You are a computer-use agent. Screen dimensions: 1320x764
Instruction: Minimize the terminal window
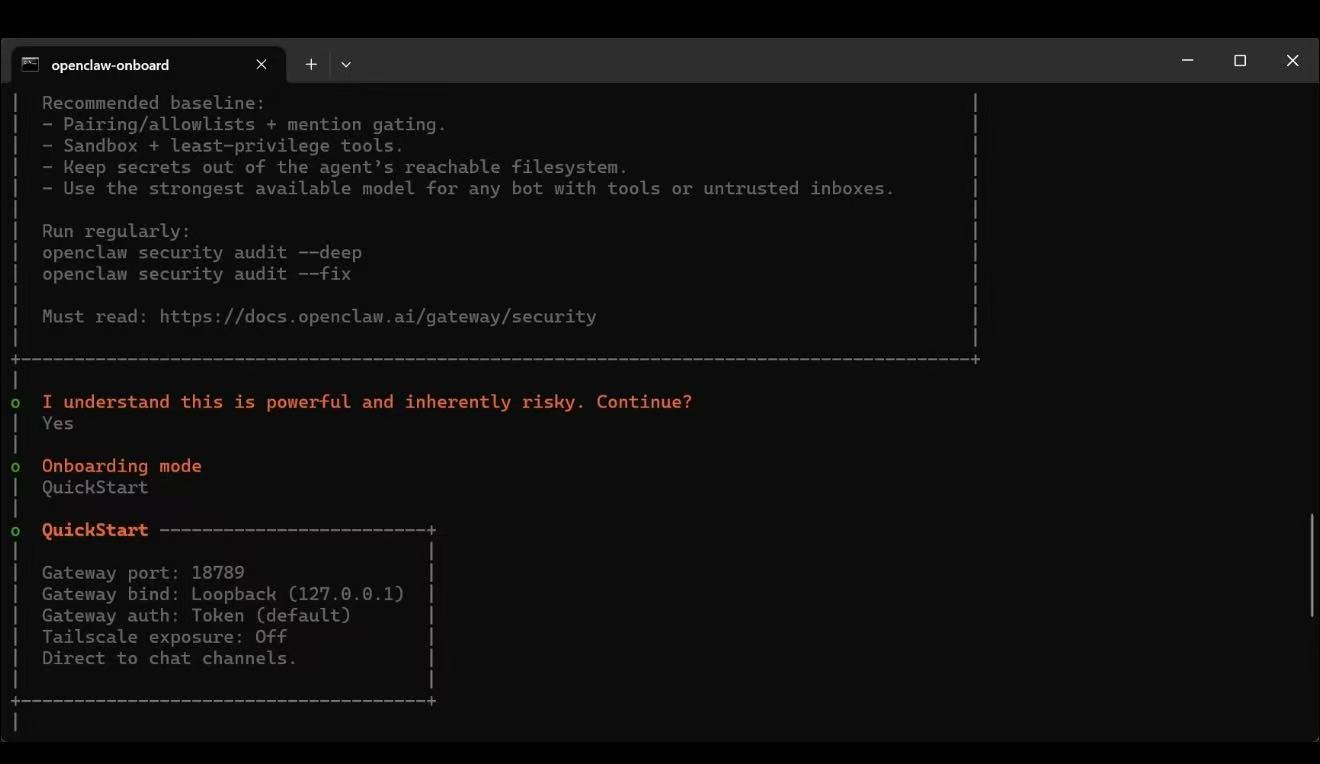point(1187,61)
